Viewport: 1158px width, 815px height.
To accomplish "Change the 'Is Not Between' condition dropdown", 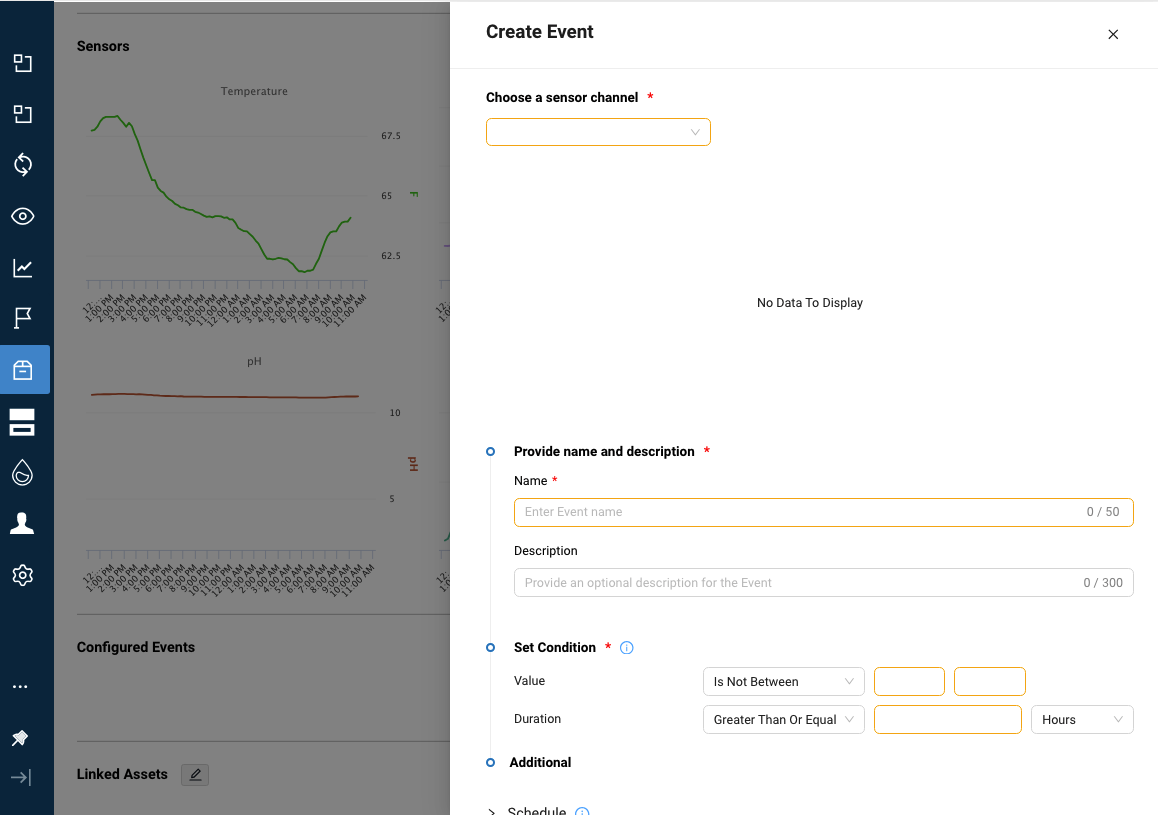I will [x=783, y=681].
